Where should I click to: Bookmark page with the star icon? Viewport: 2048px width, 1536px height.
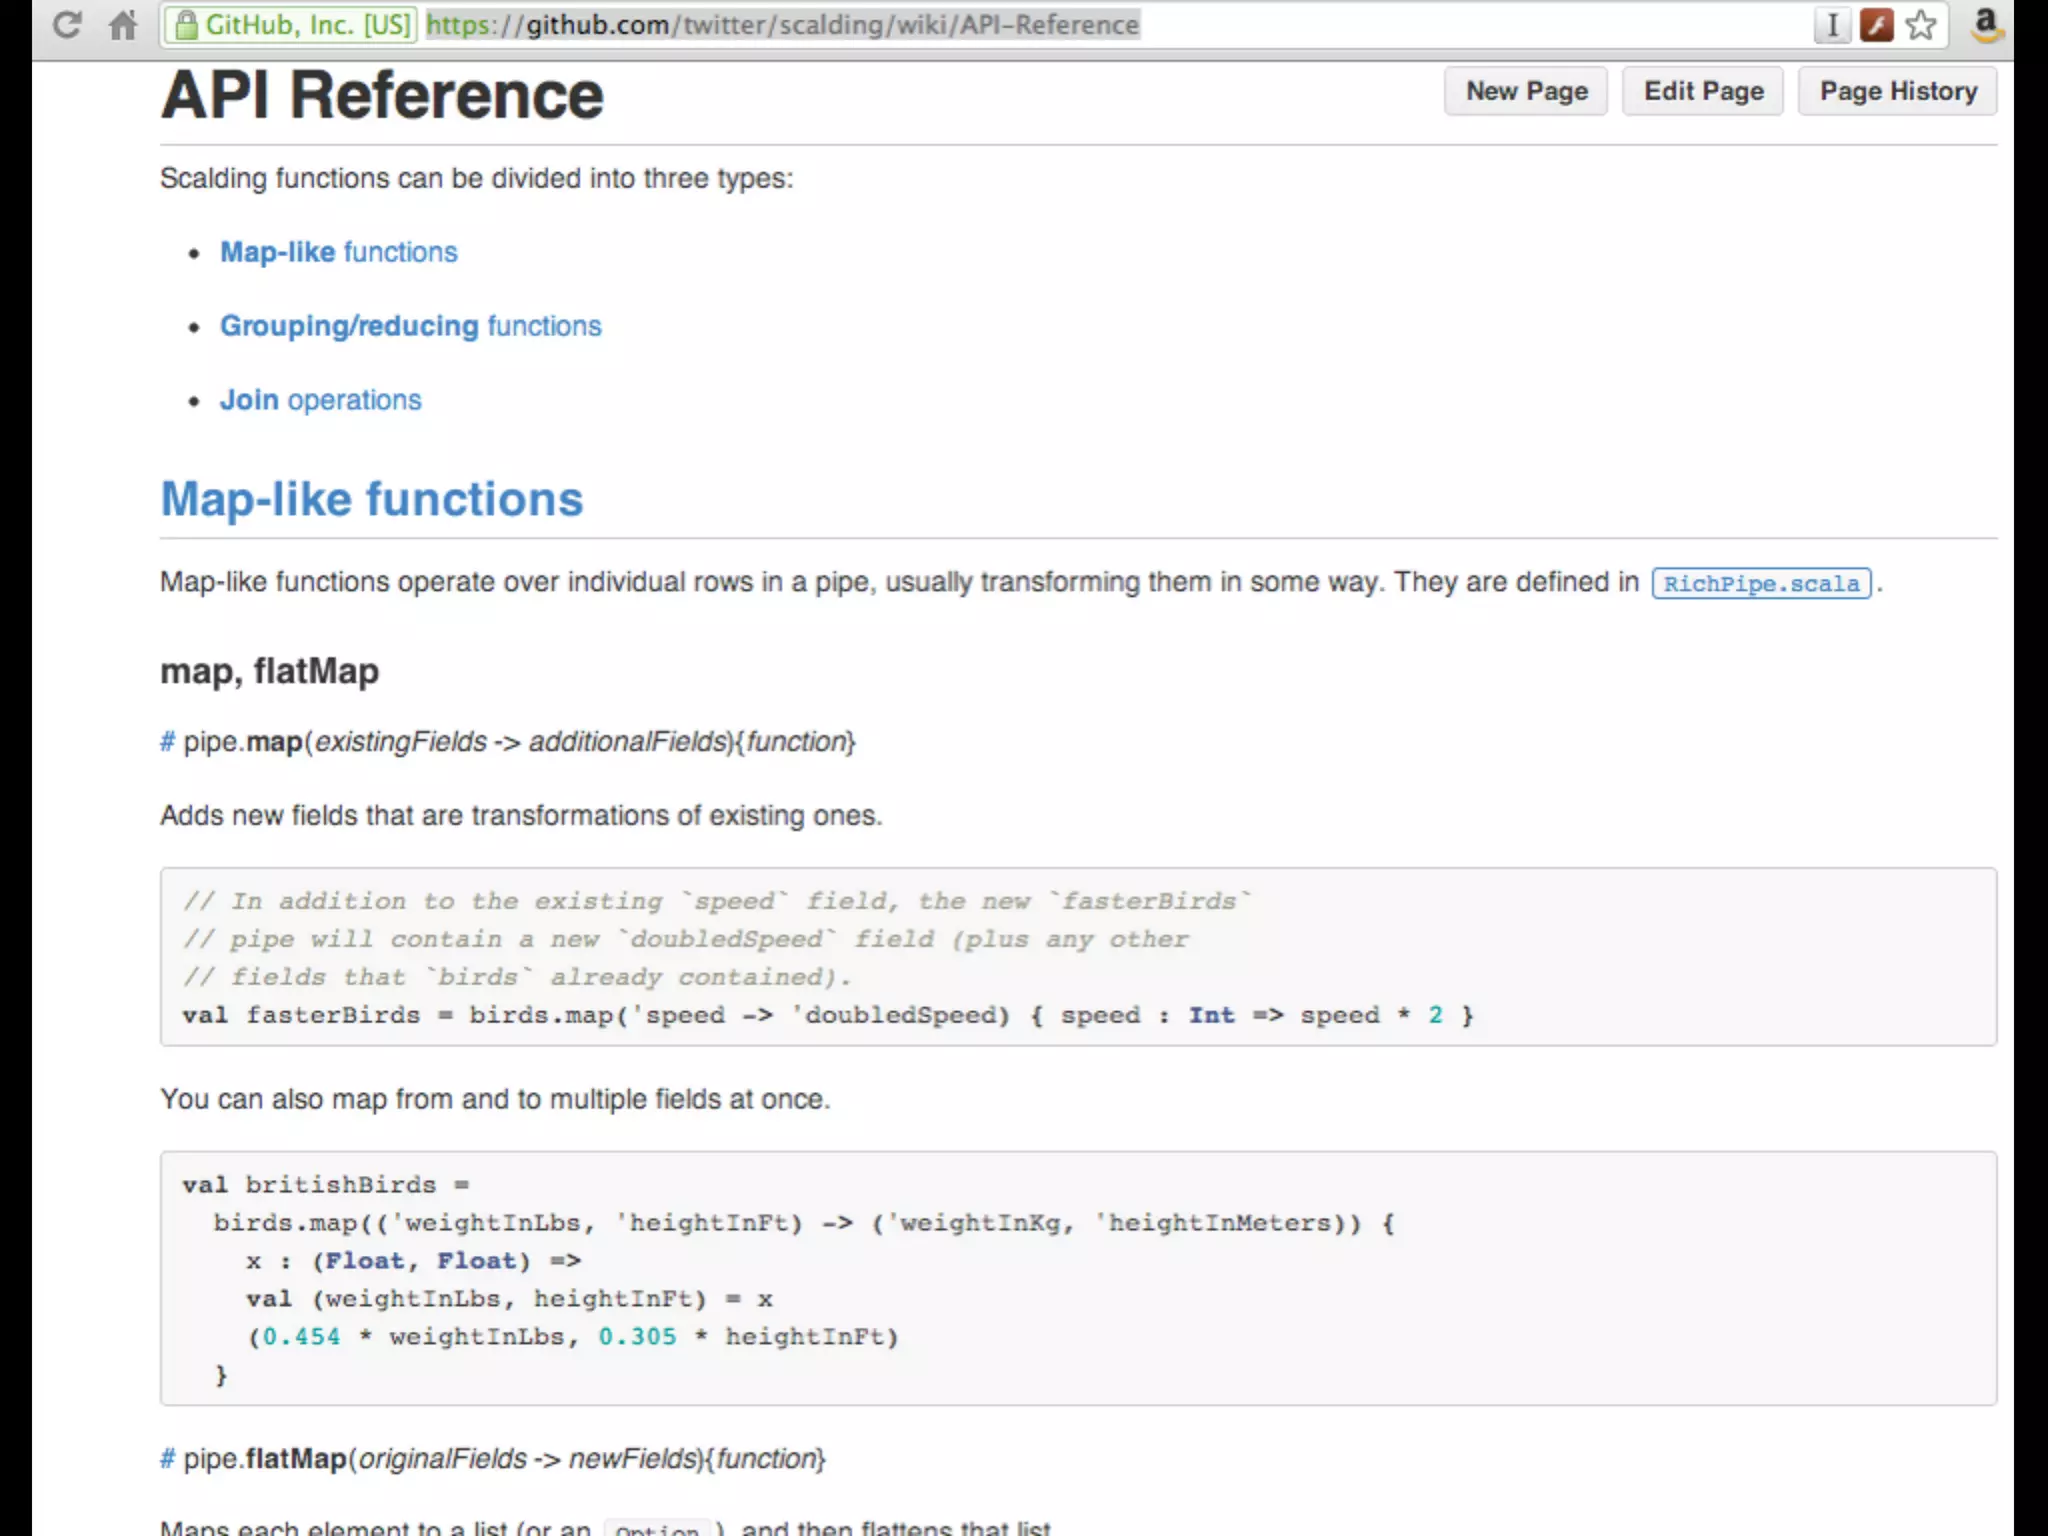pyautogui.click(x=1921, y=25)
